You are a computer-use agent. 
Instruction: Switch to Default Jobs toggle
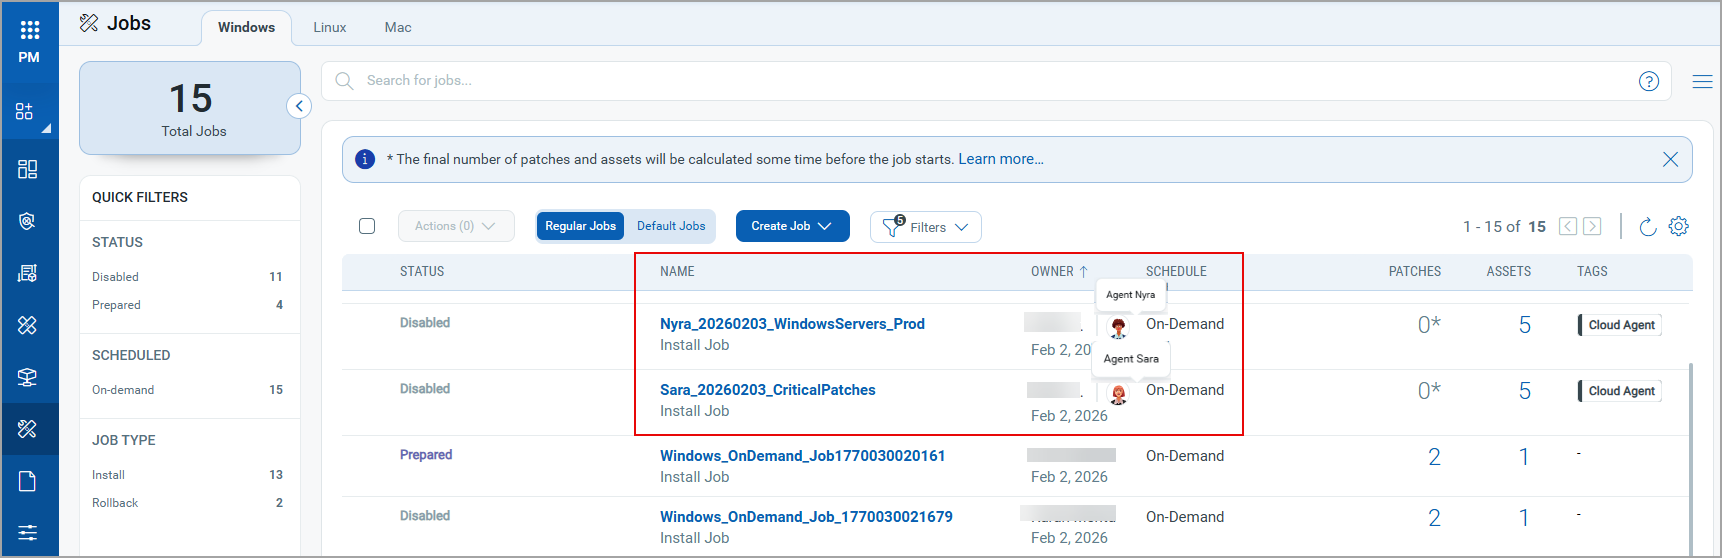(x=671, y=226)
